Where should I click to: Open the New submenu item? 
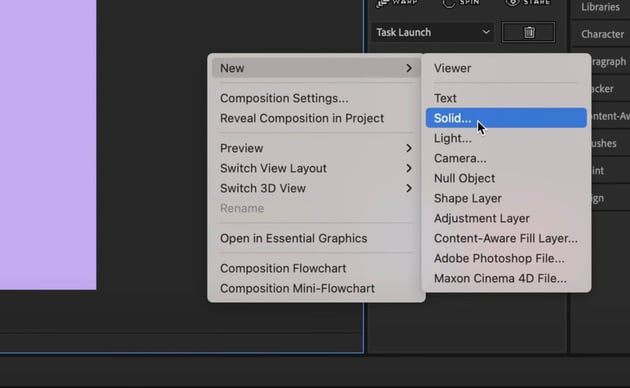point(316,68)
